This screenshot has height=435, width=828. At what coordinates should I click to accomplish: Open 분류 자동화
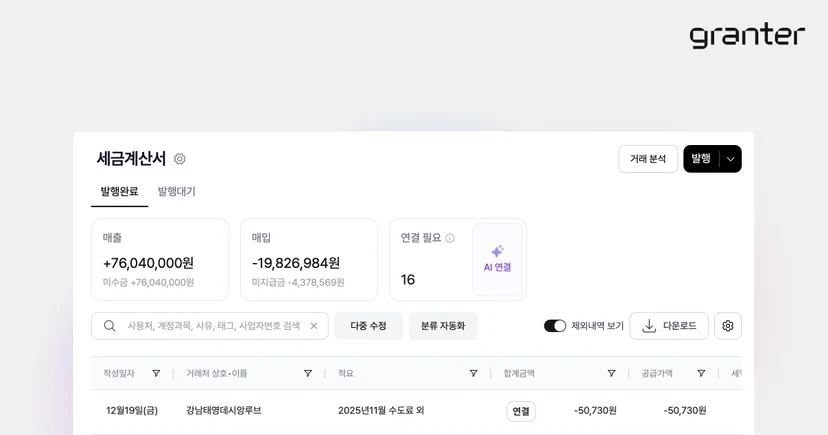443,326
